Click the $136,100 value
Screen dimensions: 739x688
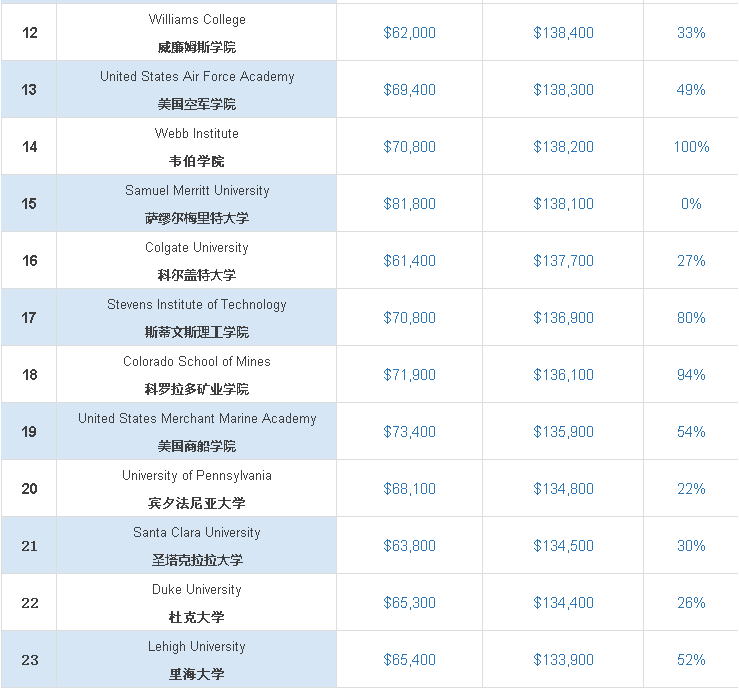tap(563, 375)
